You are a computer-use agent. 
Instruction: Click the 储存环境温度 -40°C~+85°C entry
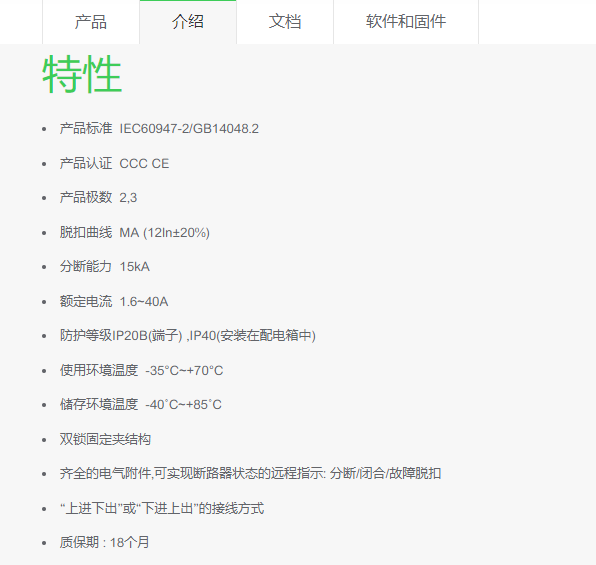[x=140, y=405]
